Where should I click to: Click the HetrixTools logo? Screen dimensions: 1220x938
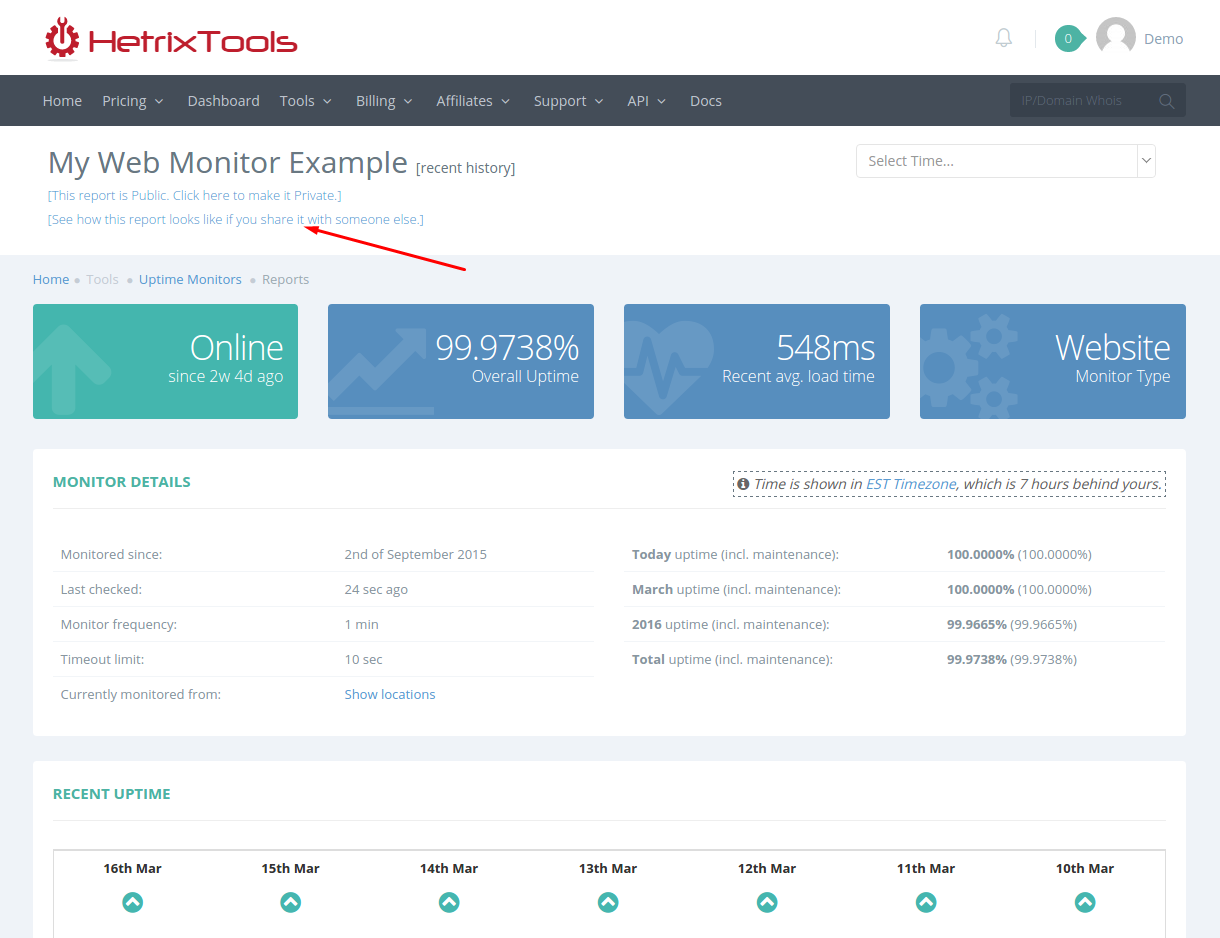coord(171,39)
